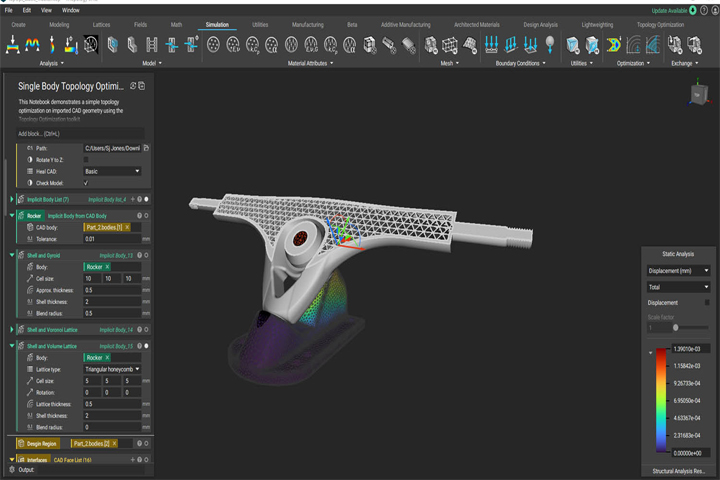720x480 pixels.
Task: Click the sphere point-load boundary condition icon
Action: (550, 45)
